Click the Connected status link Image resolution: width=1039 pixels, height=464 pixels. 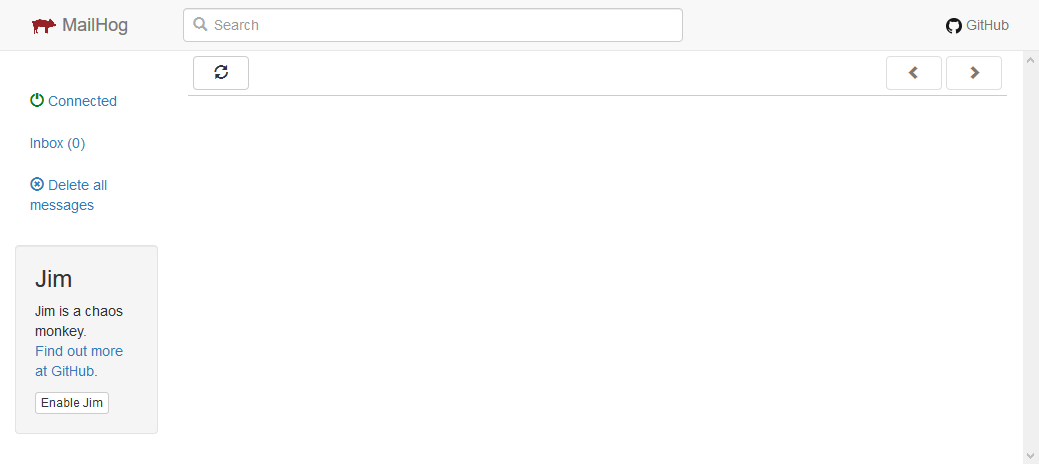pyautogui.click(x=74, y=101)
